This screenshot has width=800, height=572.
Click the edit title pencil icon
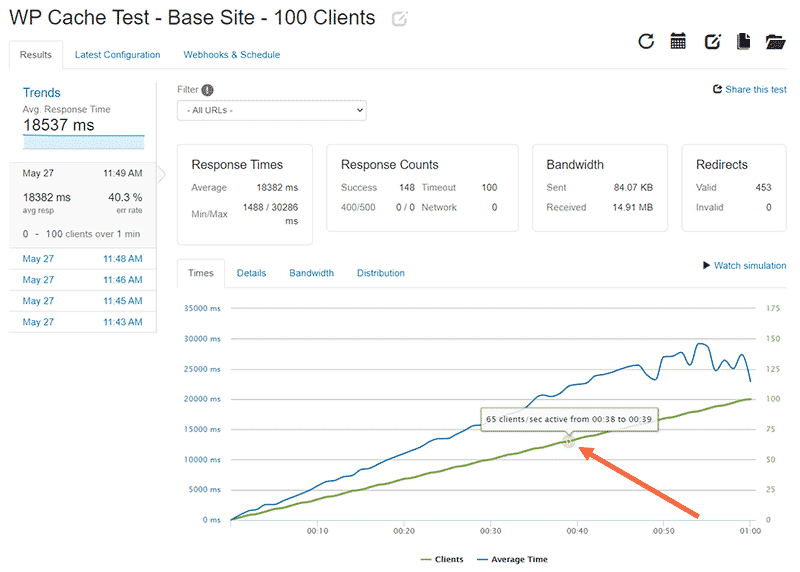[x=399, y=19]
